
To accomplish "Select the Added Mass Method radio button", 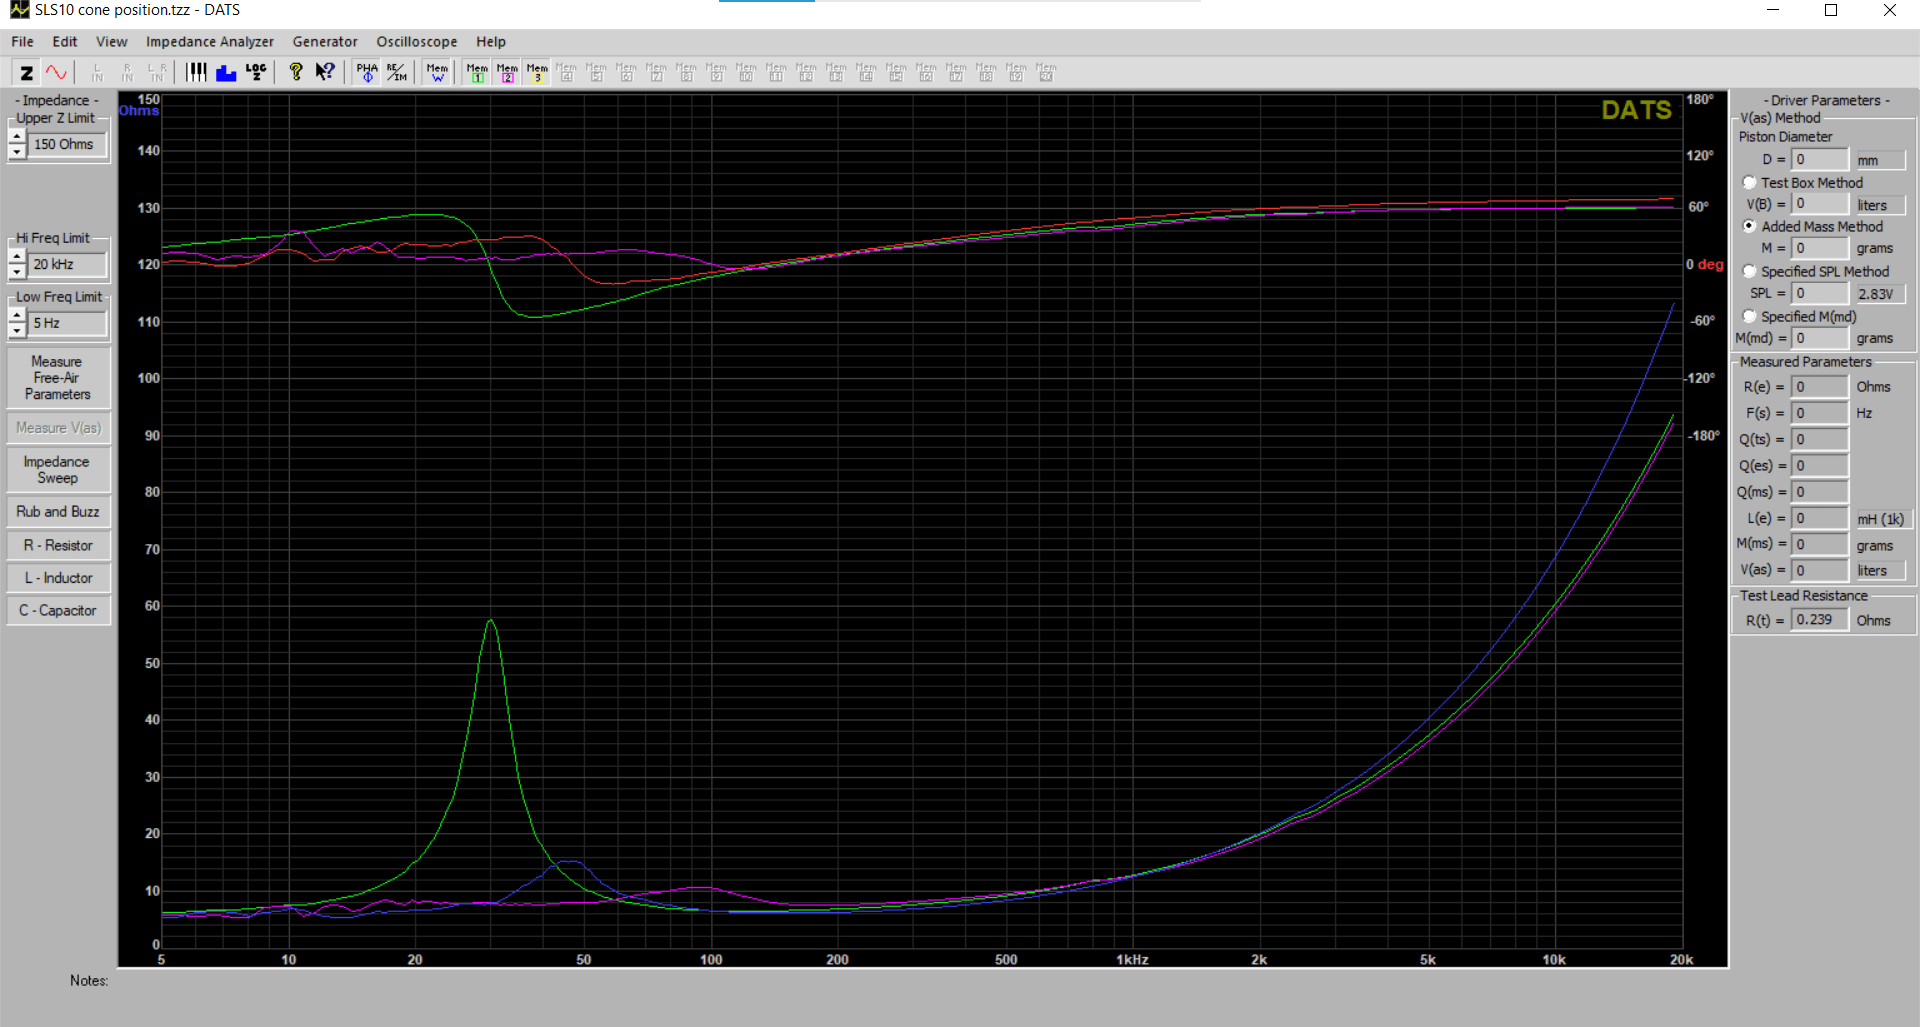I will click(x=1749, y=226).
